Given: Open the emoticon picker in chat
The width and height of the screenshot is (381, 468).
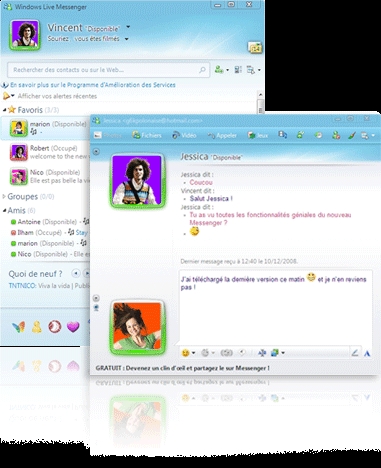Looking at the screenshot, I should [185, 353].
